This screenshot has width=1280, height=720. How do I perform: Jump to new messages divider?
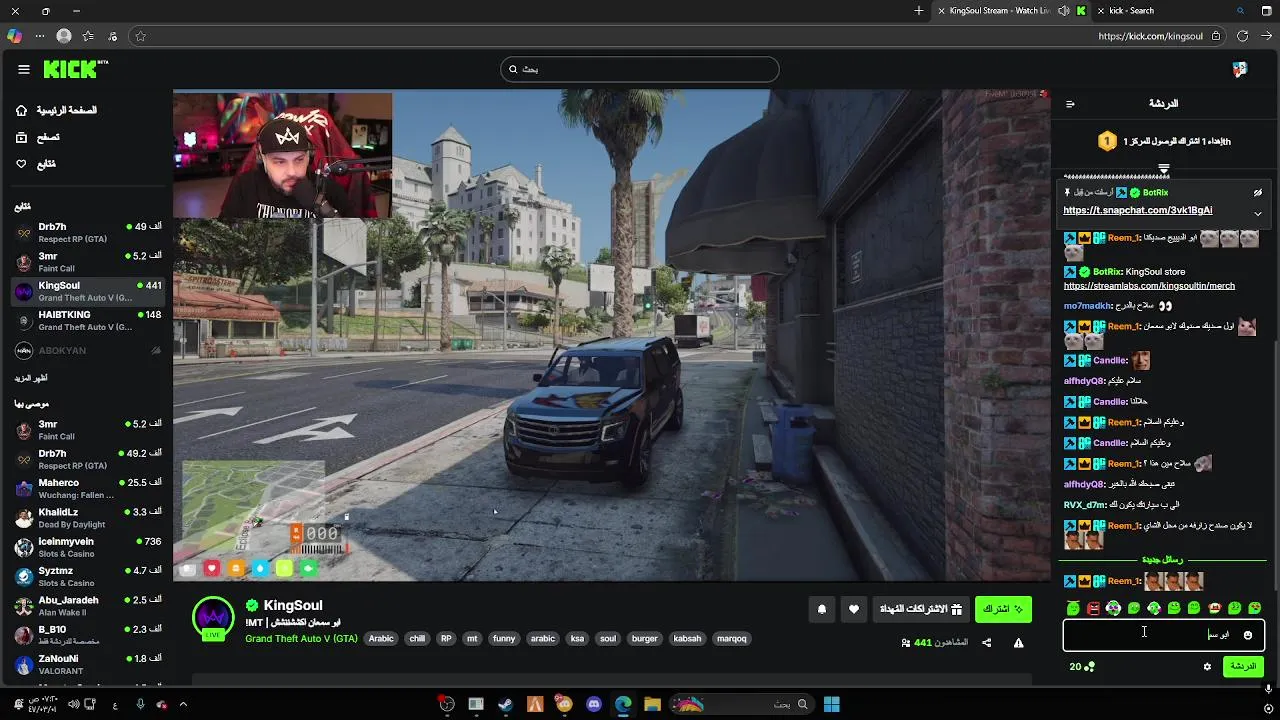pyautogui.click(x=1162, y=560)
